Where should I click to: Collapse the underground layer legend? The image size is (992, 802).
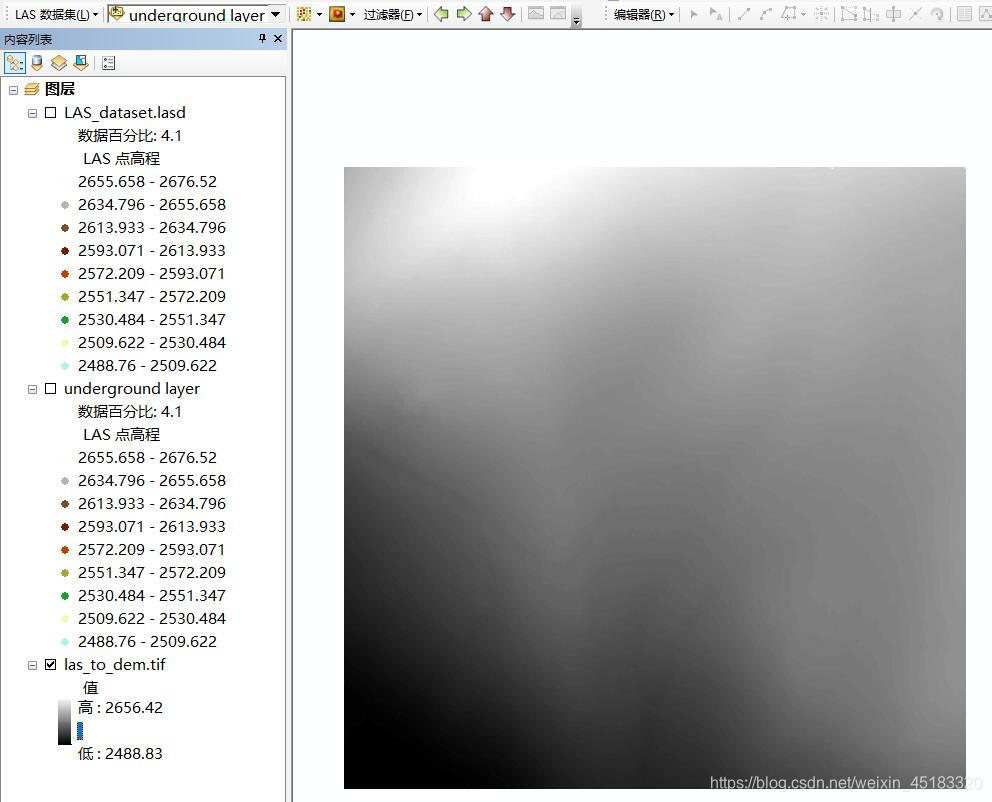click(x=32, y=389)
